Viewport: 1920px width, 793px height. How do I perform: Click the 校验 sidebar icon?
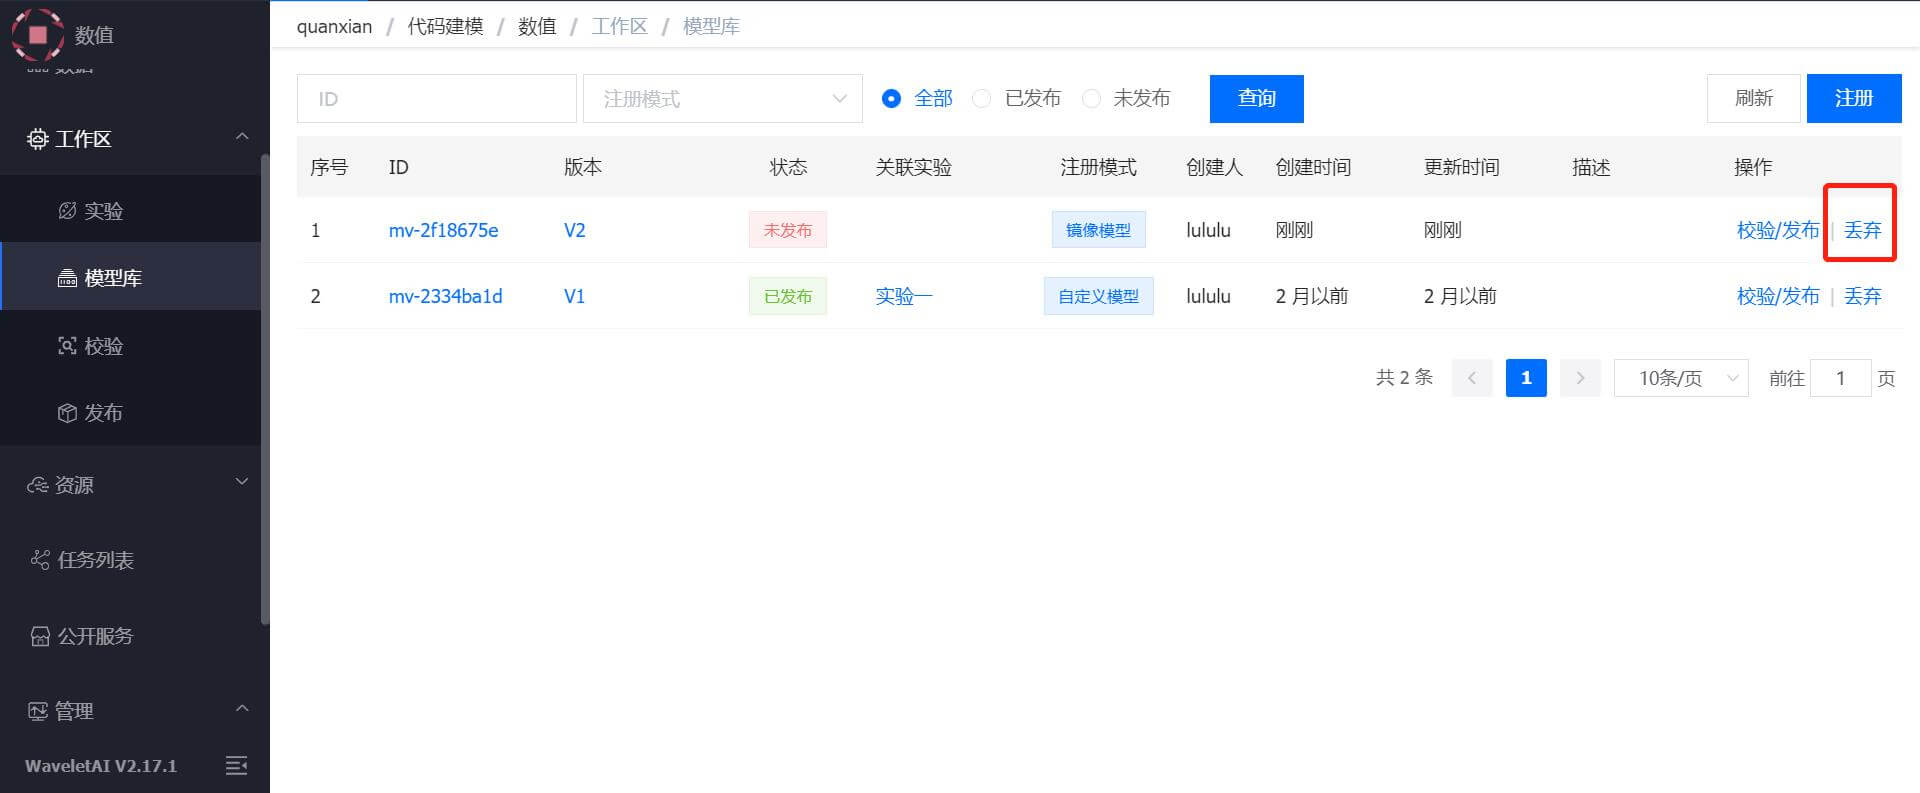pyautogui.click(x=67, y=346)
